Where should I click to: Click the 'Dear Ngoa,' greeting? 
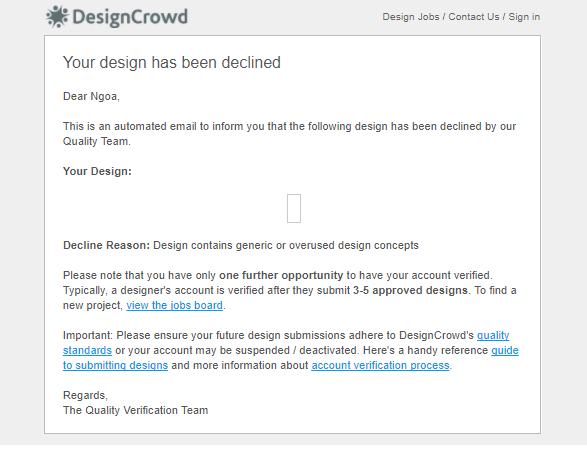click(91, 97)
